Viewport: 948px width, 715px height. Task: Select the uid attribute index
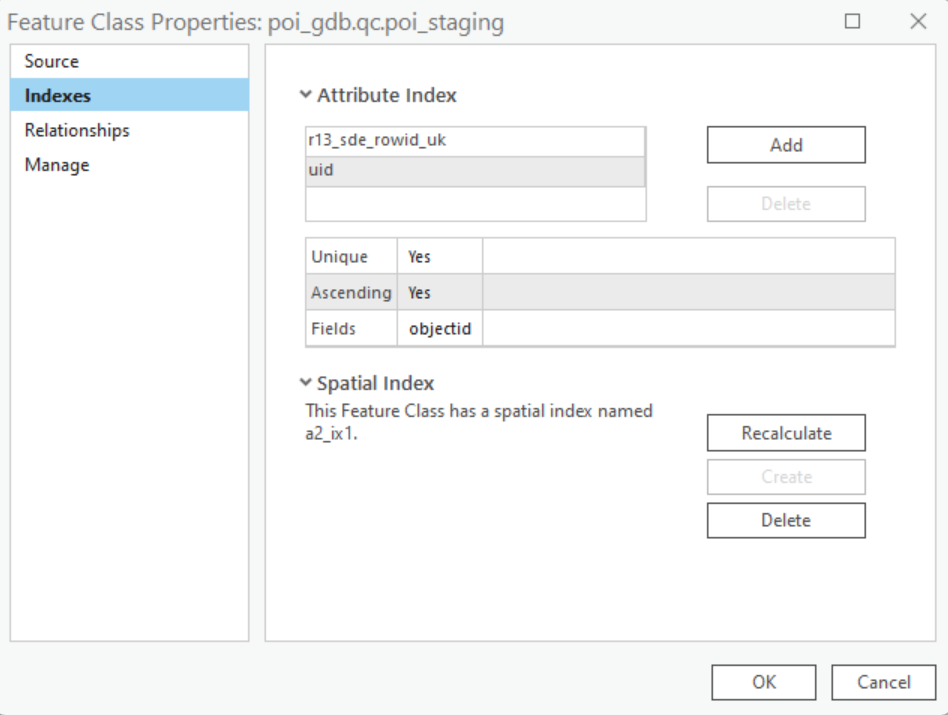pos(475,171)
